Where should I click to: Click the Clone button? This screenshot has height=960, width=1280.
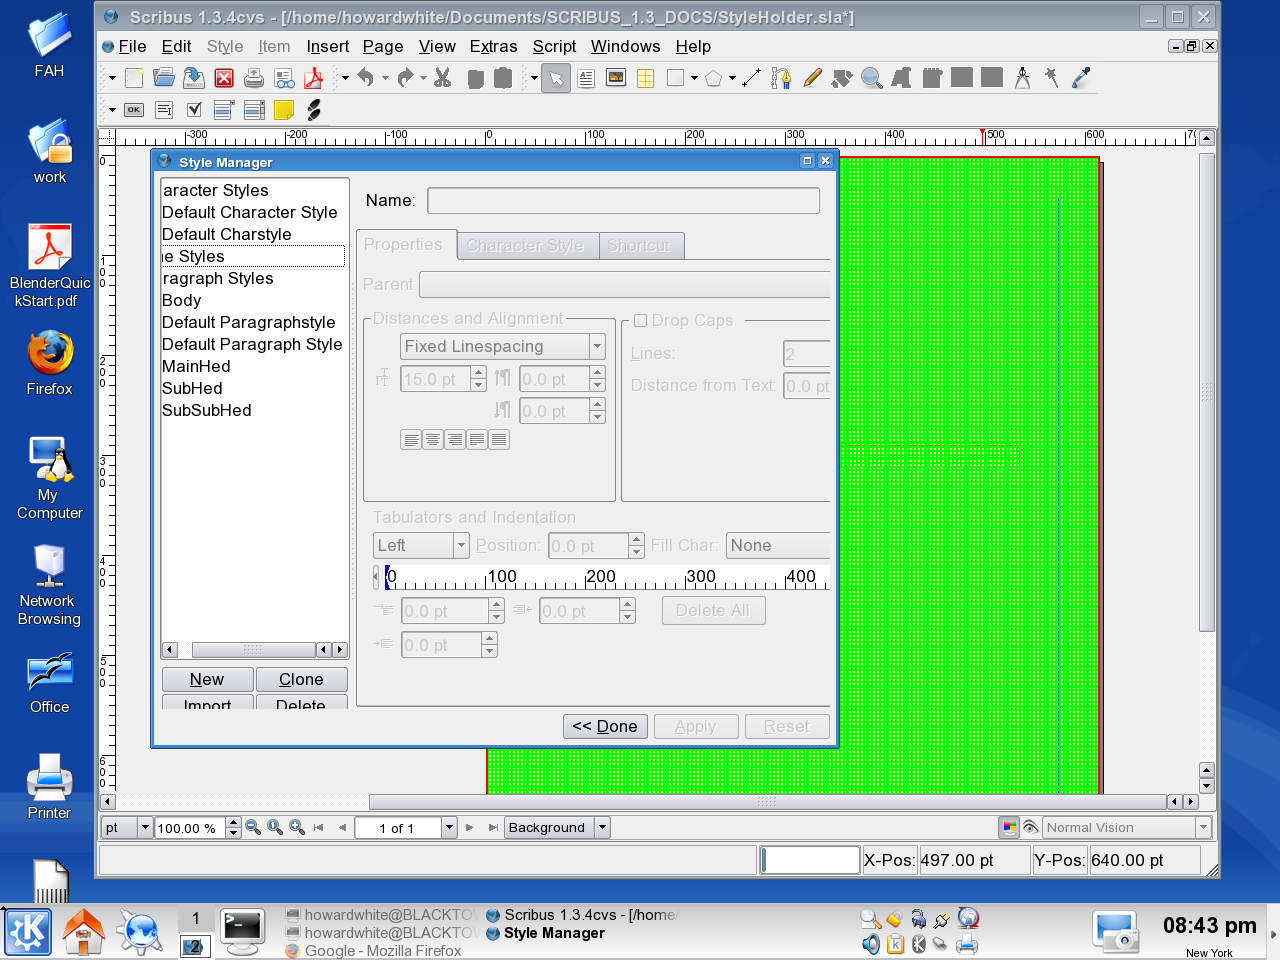click(x=301, y=679)
